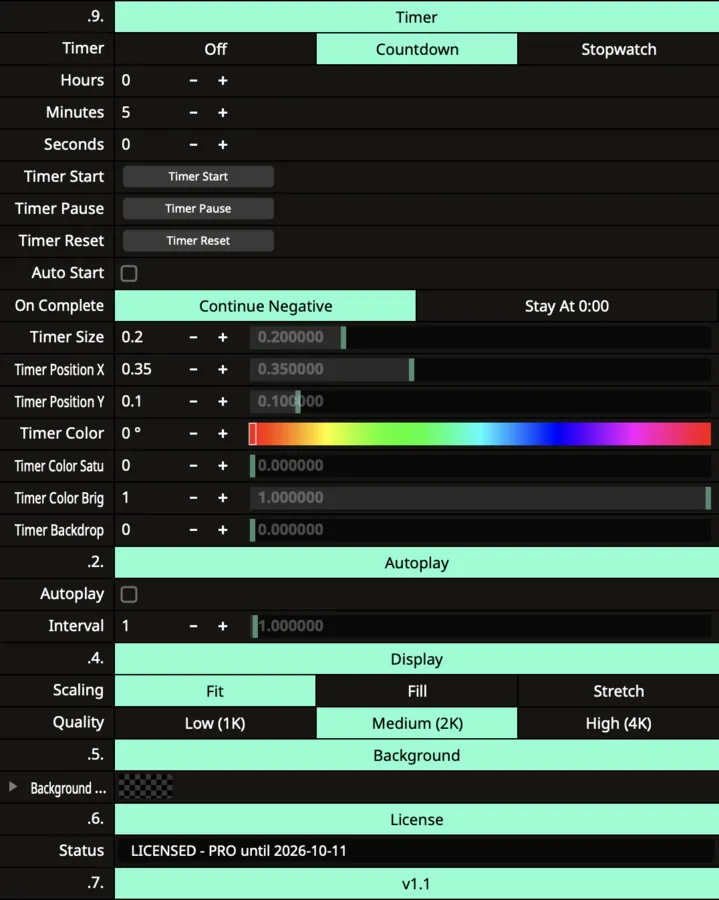The width and height of the screenshot is (719, 900).
Task: Click the Timer Start button
Action: click(x=198, y=176)
